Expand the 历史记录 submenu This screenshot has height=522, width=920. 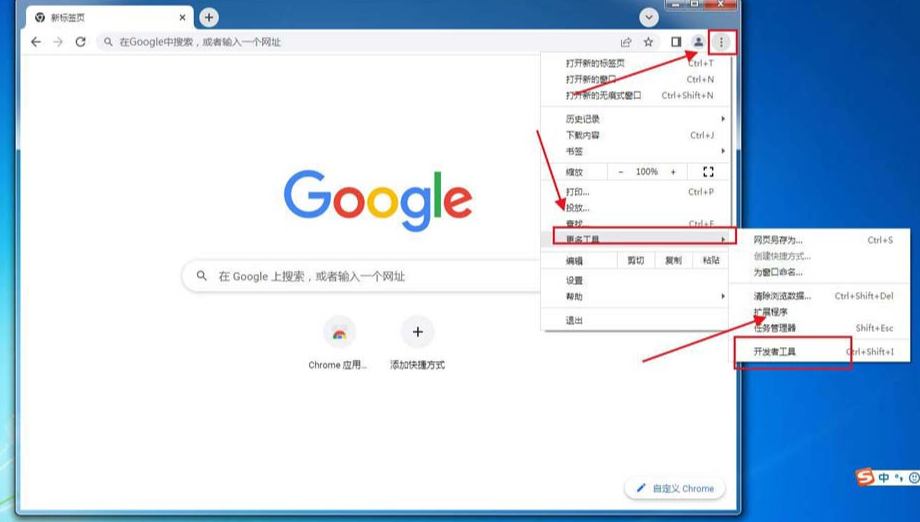click(637, 119)
